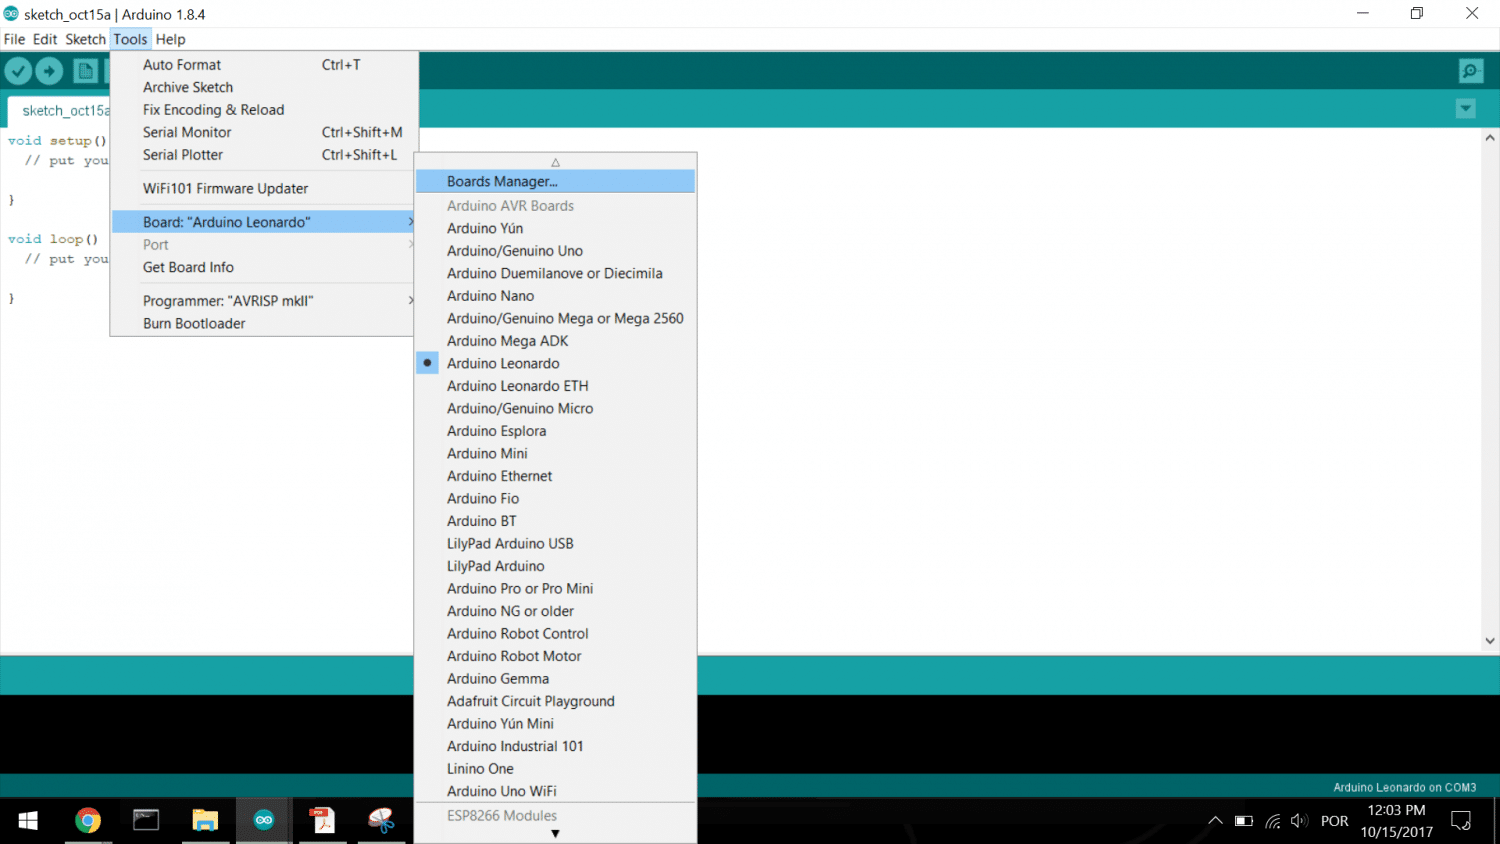Open the Sketch menu
This screenshot has height=844, width=1500.
(85, 39)
